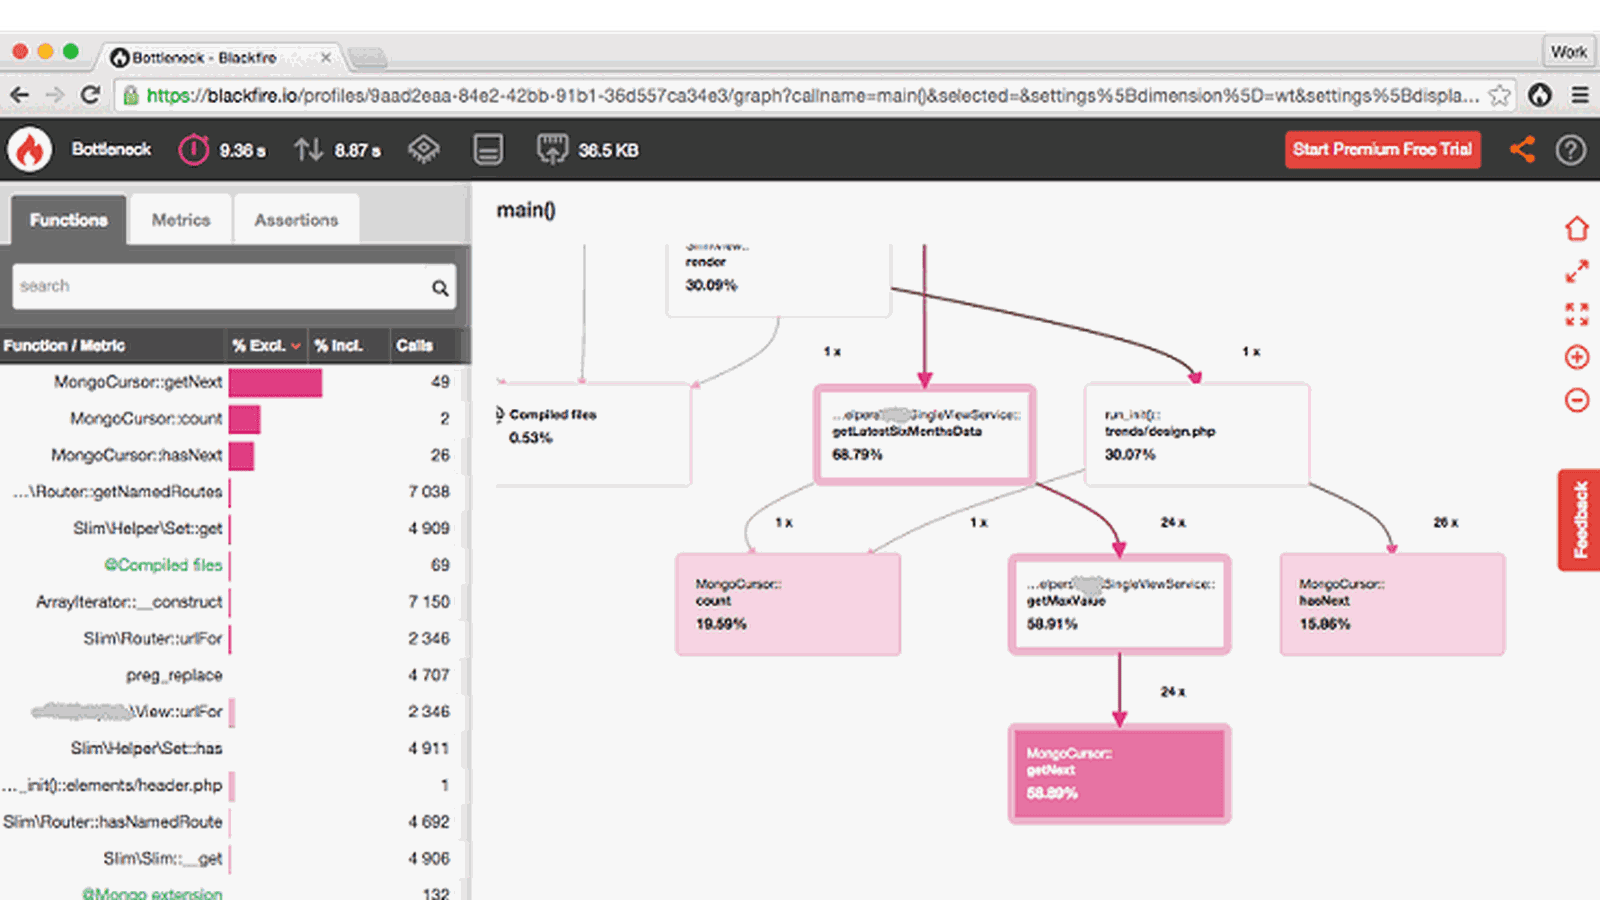The height and width of the screenshot is (900, 1600).
Task: Click getLatestSixMonthsData 68.79% graph node
Action: coord(924,435)
